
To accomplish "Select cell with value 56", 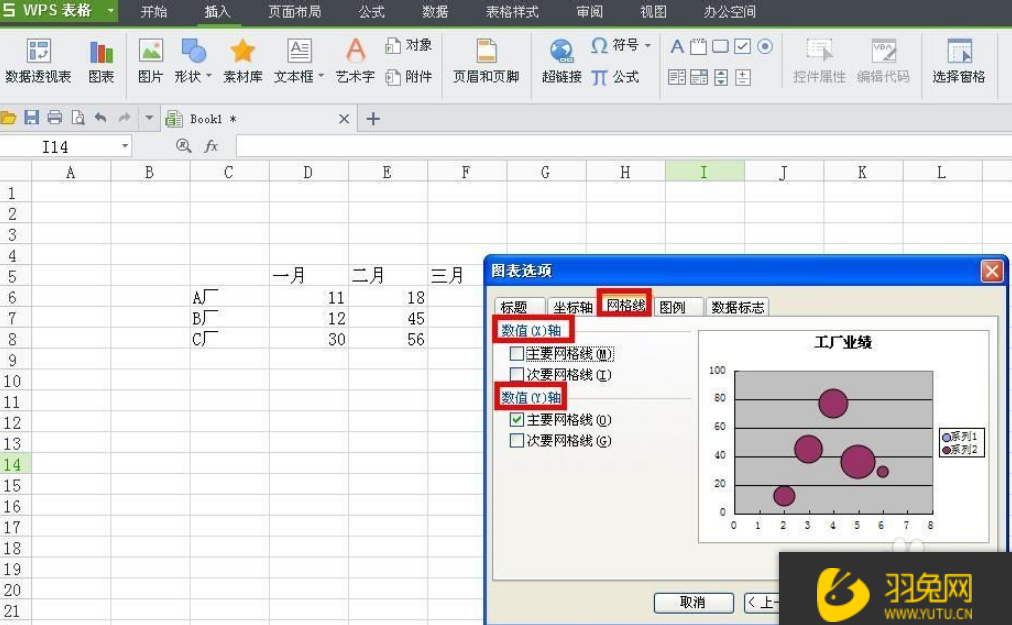I will [x=388, y=339].
